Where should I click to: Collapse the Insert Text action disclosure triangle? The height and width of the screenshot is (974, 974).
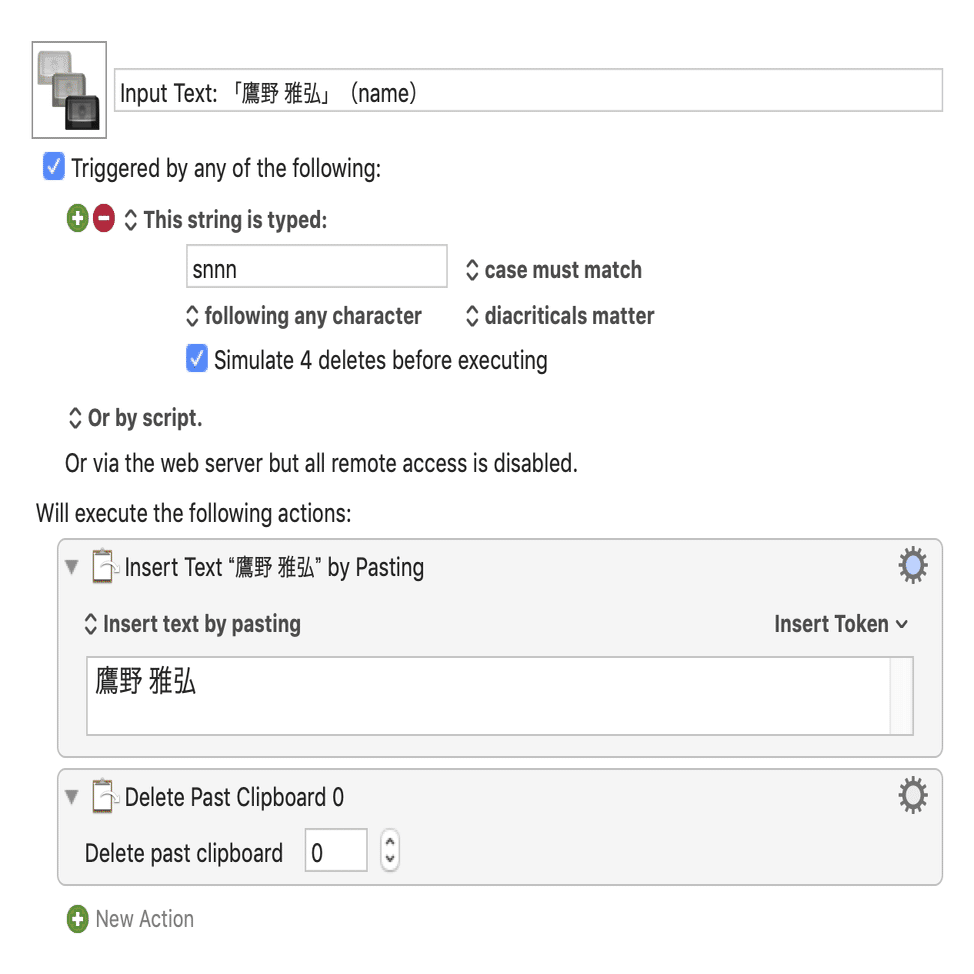point(71,567)
